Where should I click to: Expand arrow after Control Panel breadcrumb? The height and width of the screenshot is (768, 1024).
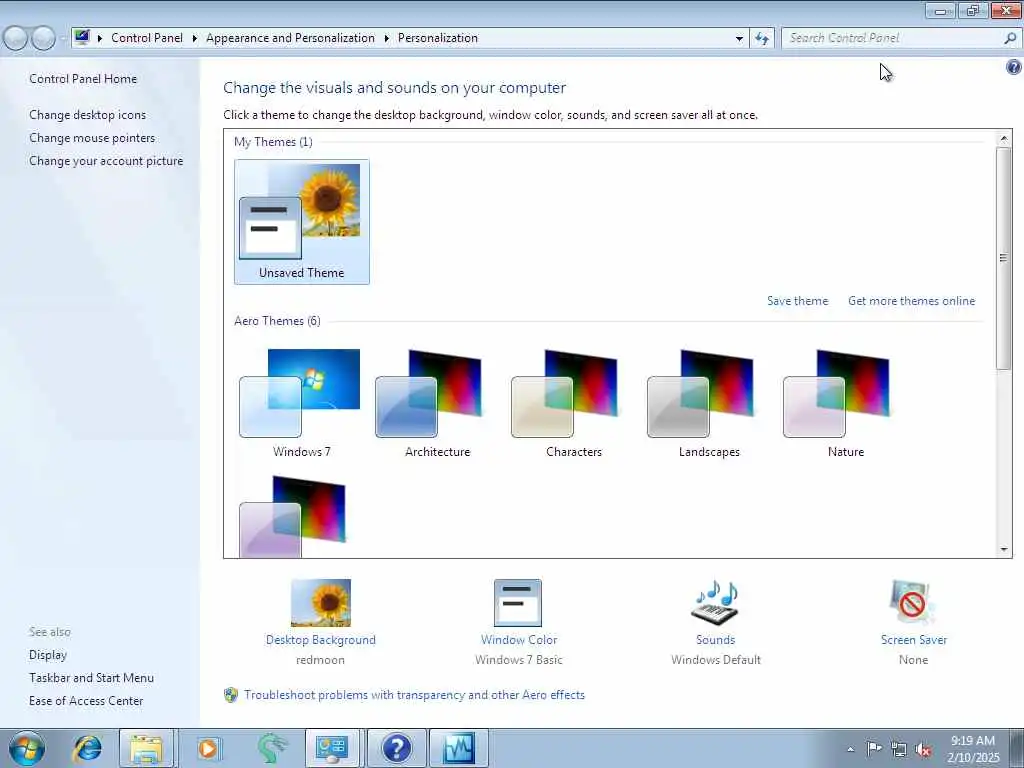(x=195, y=38)
